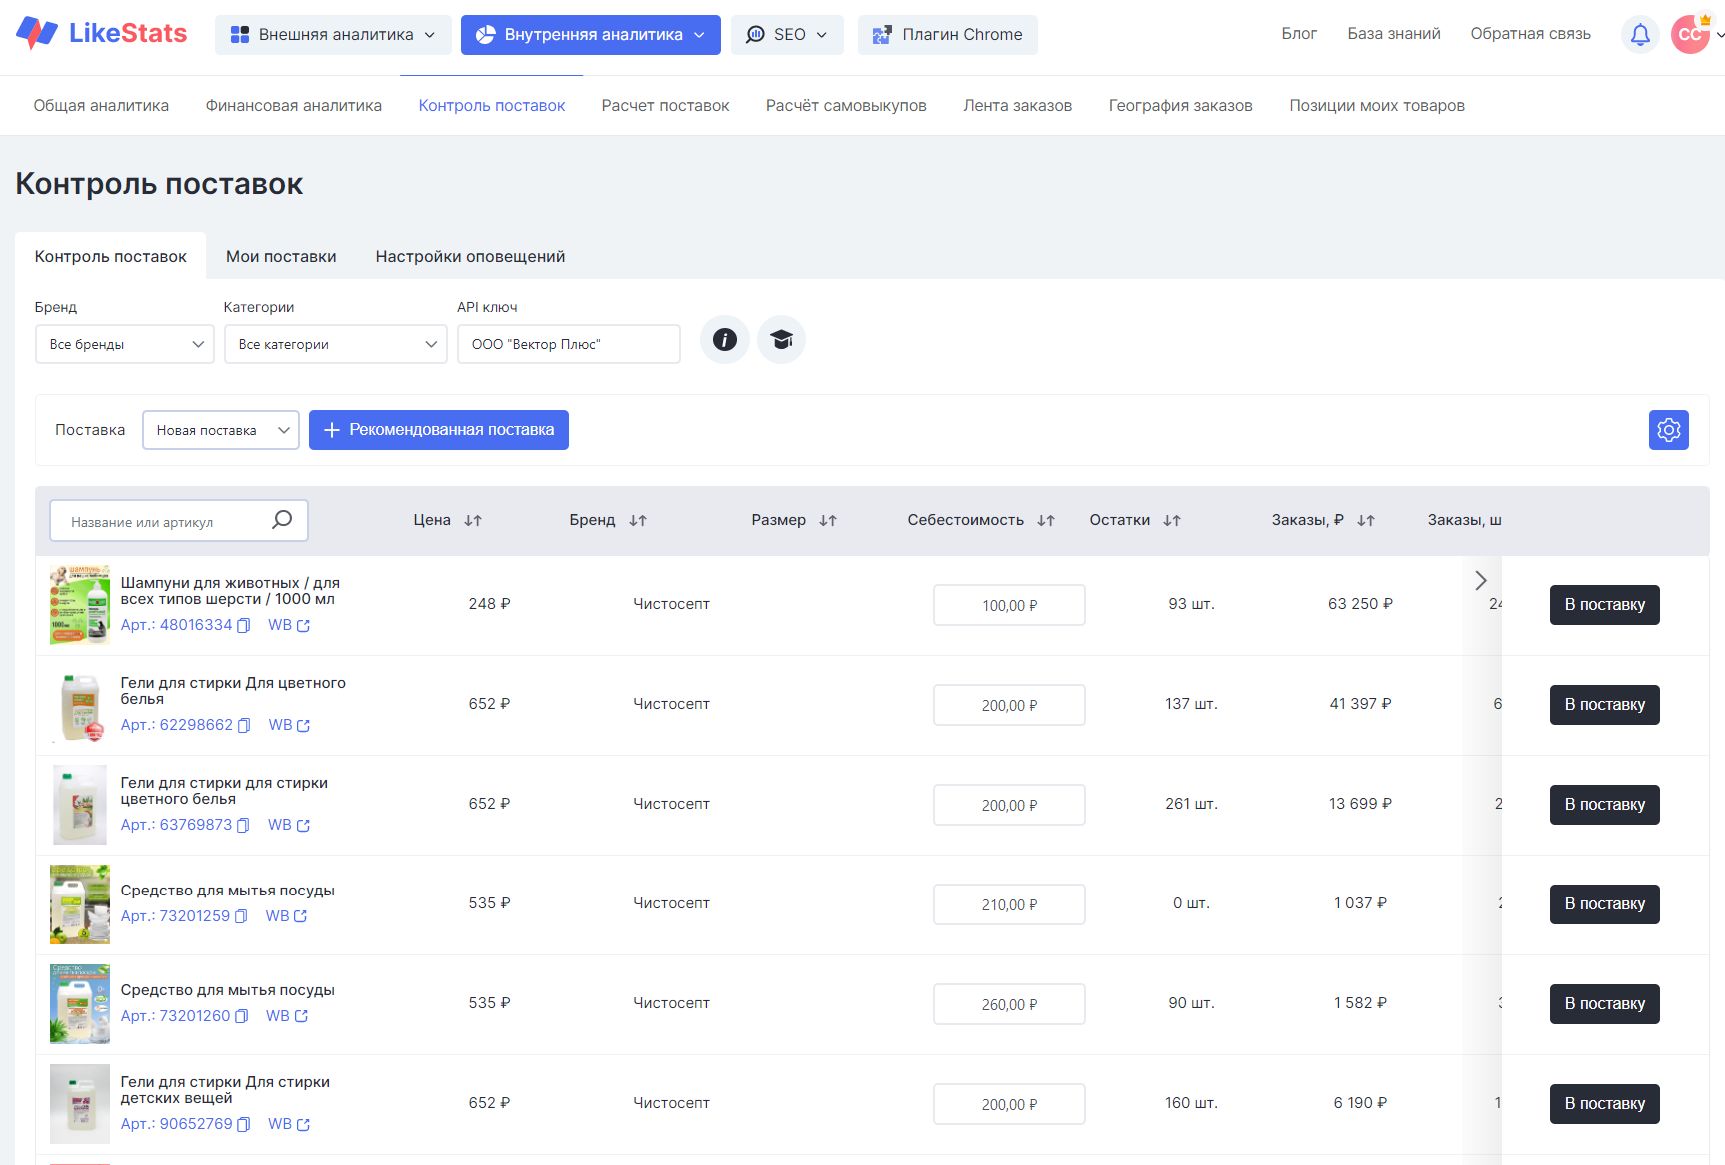Sort table by Бренд column
1725x1165 pixels.
point(638,521)
